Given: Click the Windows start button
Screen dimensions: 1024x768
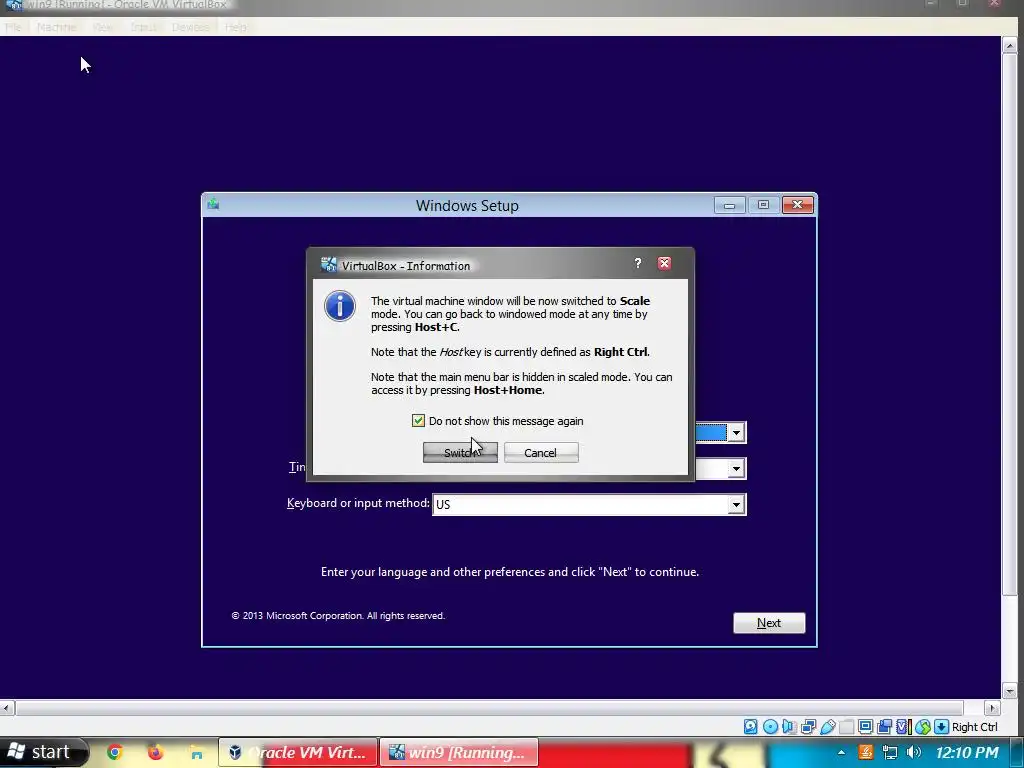Looking at the screenshot, I should point(42,752).
